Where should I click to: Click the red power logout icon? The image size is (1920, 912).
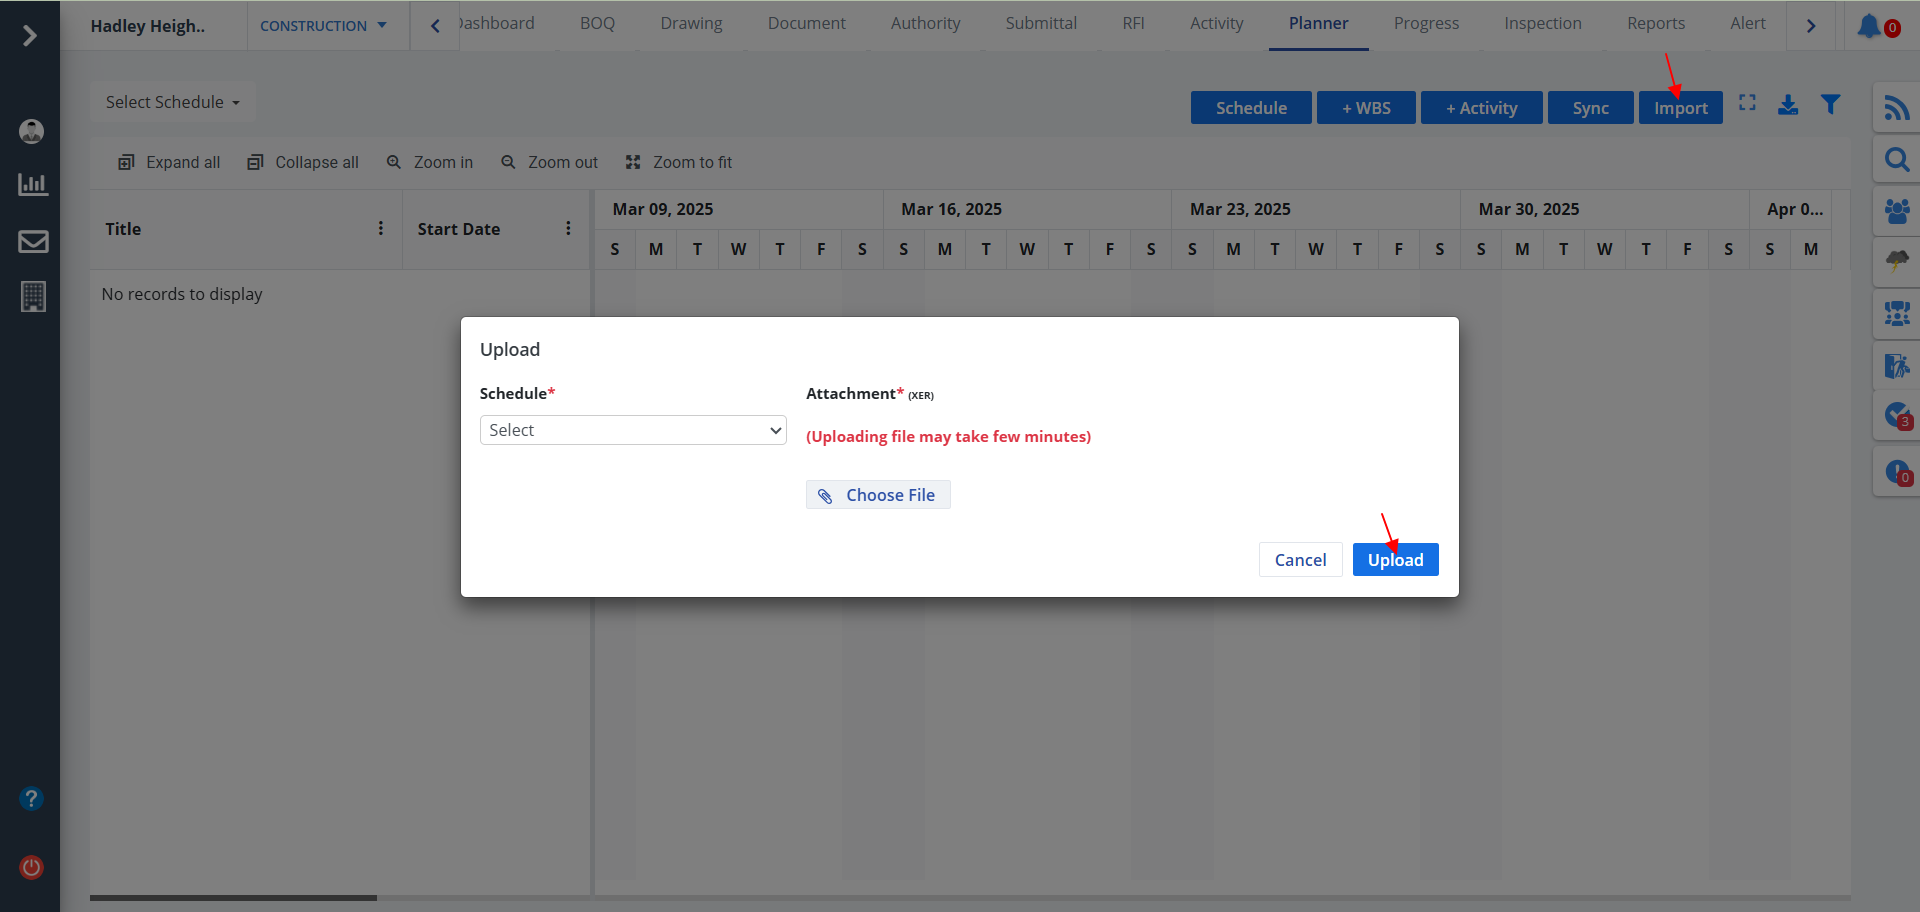coord(31,867)
